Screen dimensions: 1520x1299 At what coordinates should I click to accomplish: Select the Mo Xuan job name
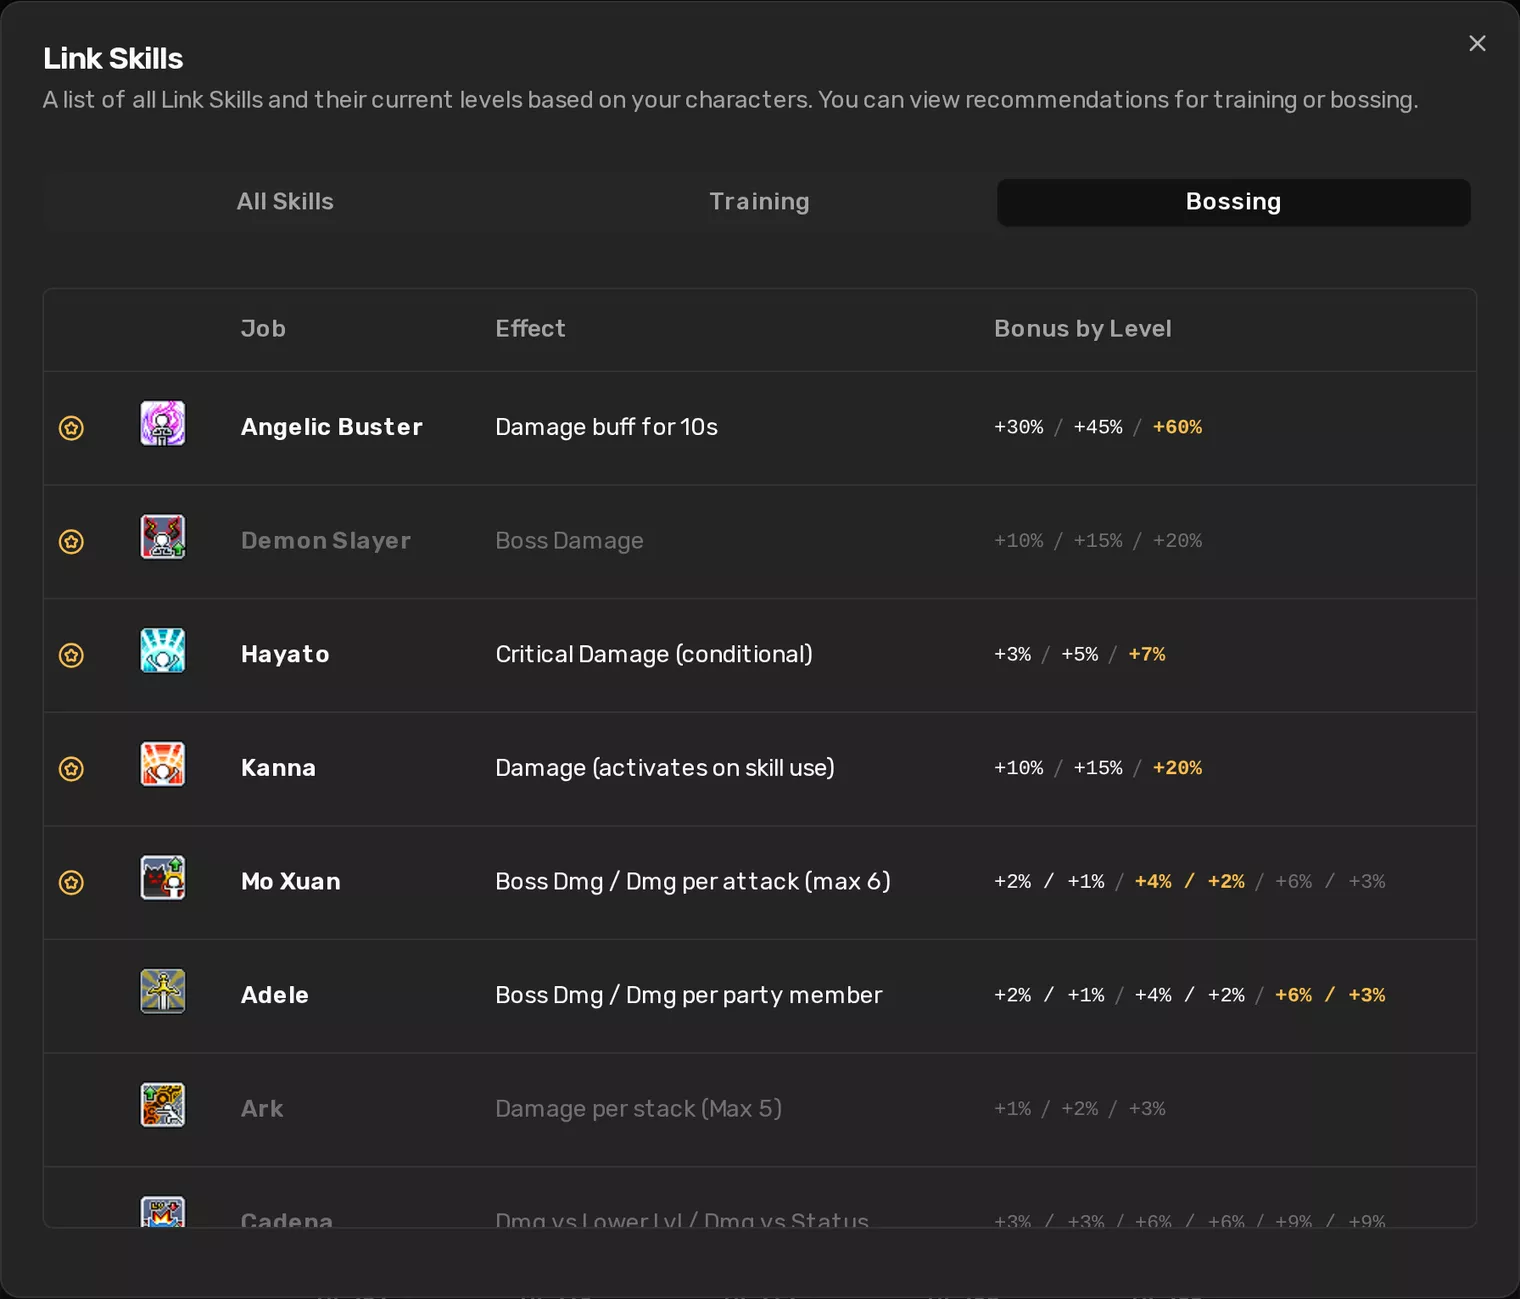[291, 881]
